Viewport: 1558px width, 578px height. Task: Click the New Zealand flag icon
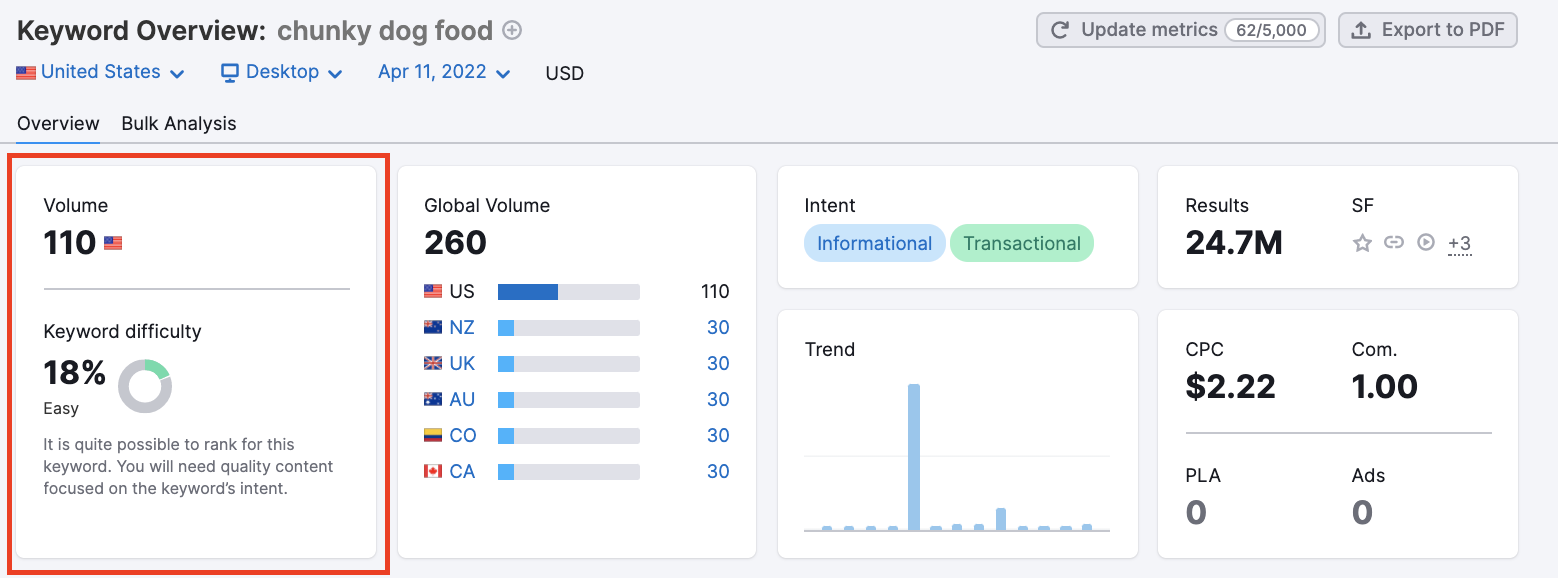[433, 328]
